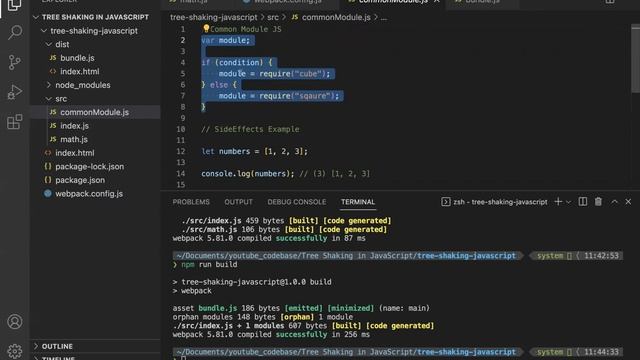Open the Manage gear icon
The width and height of the screenshot is (640, 360).
point(15,351)
